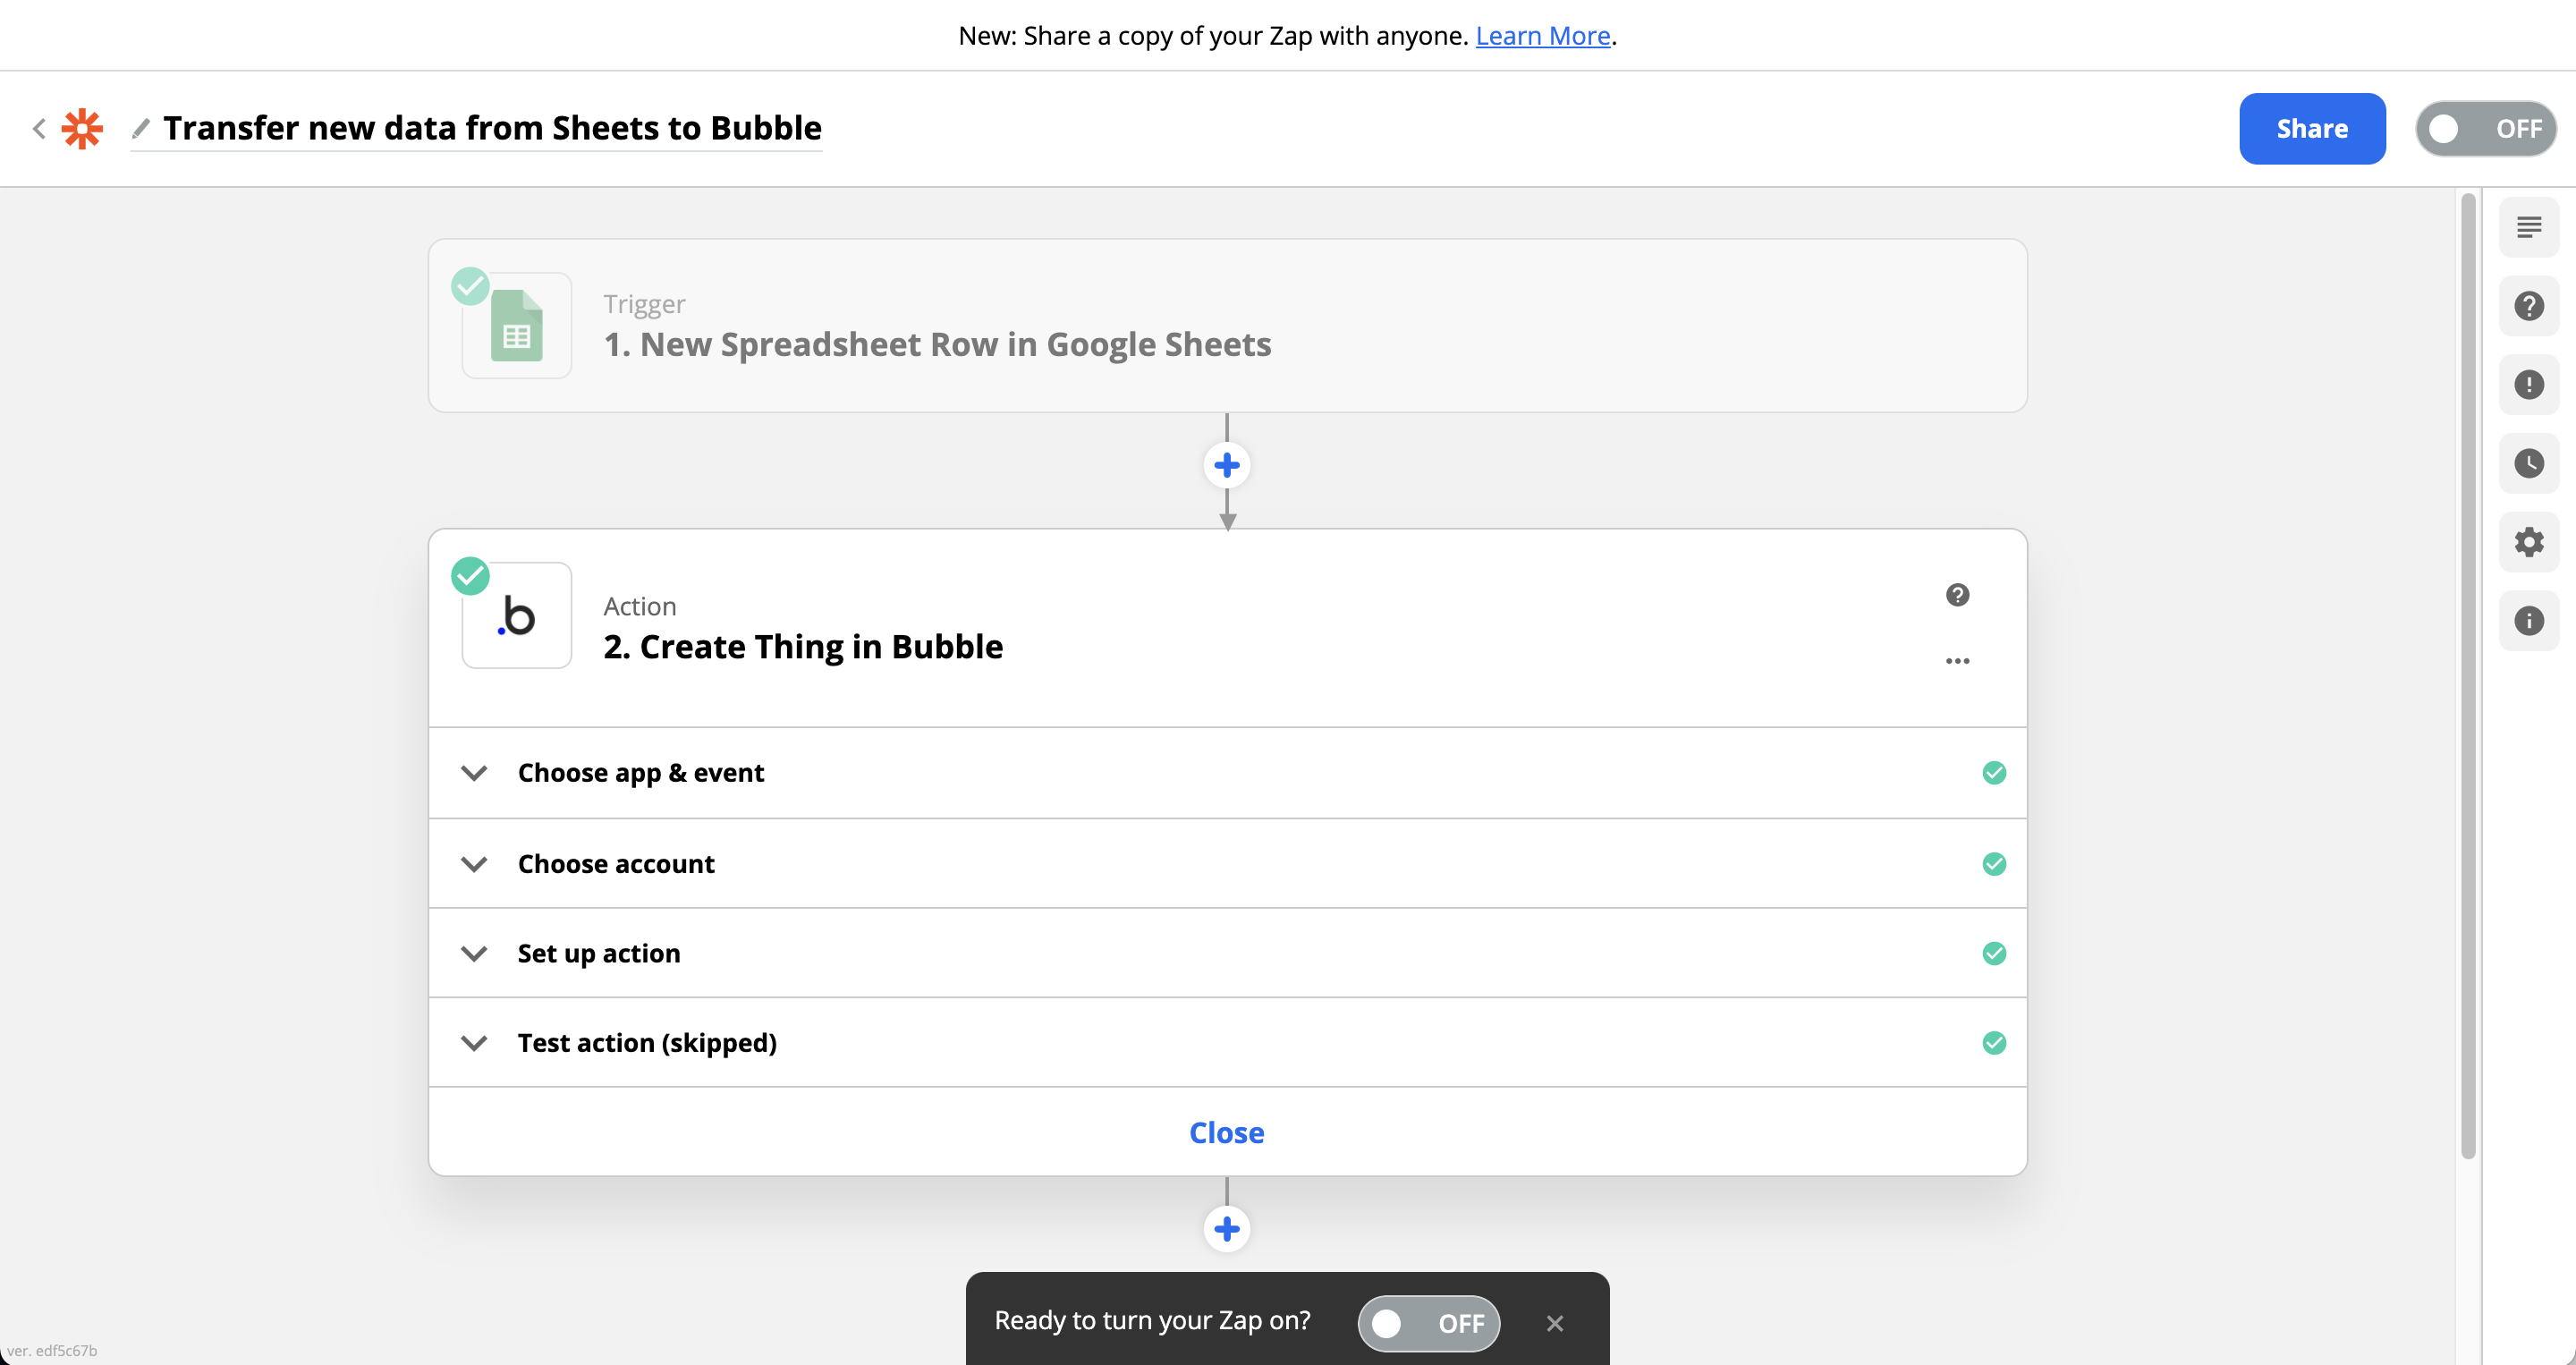Expand the Test action (skipped) section

pos(646,1043)
